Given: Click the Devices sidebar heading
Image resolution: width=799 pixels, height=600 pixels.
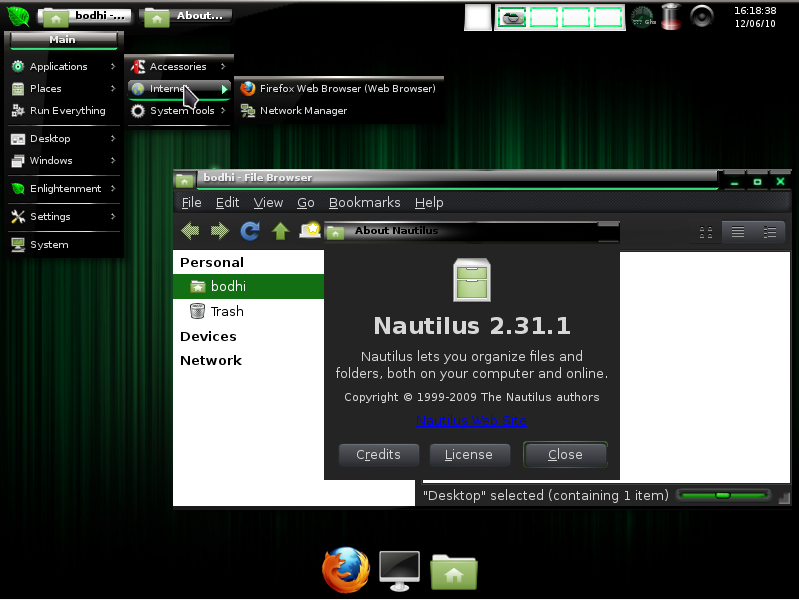Looking at the screenshot, I should coord(208,336).
